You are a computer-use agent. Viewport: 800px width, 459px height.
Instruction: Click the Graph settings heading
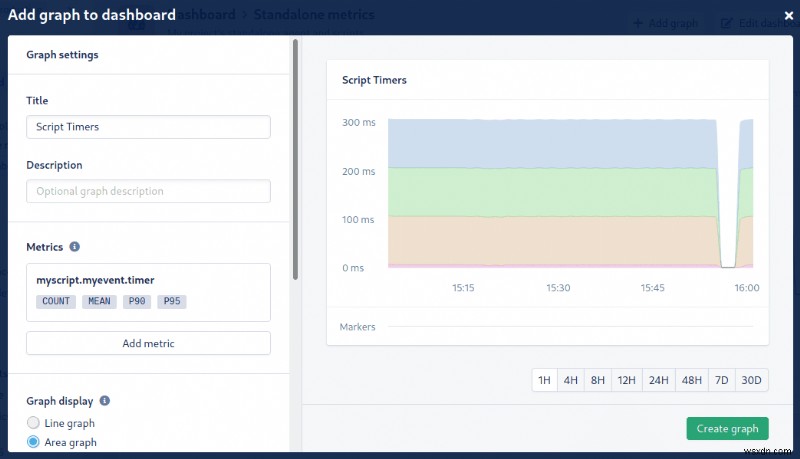pyautogui.click(x=62, y=55)
